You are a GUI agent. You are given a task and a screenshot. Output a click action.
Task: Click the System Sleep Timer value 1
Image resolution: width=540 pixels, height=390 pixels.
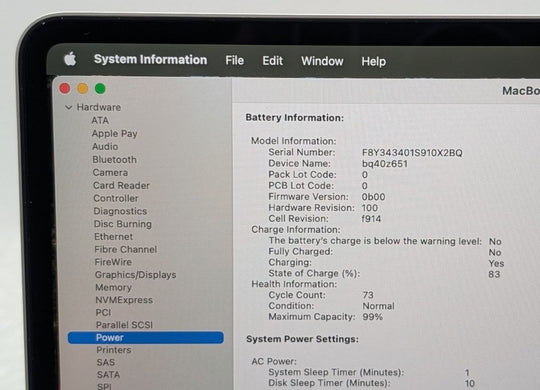(467, 373)
